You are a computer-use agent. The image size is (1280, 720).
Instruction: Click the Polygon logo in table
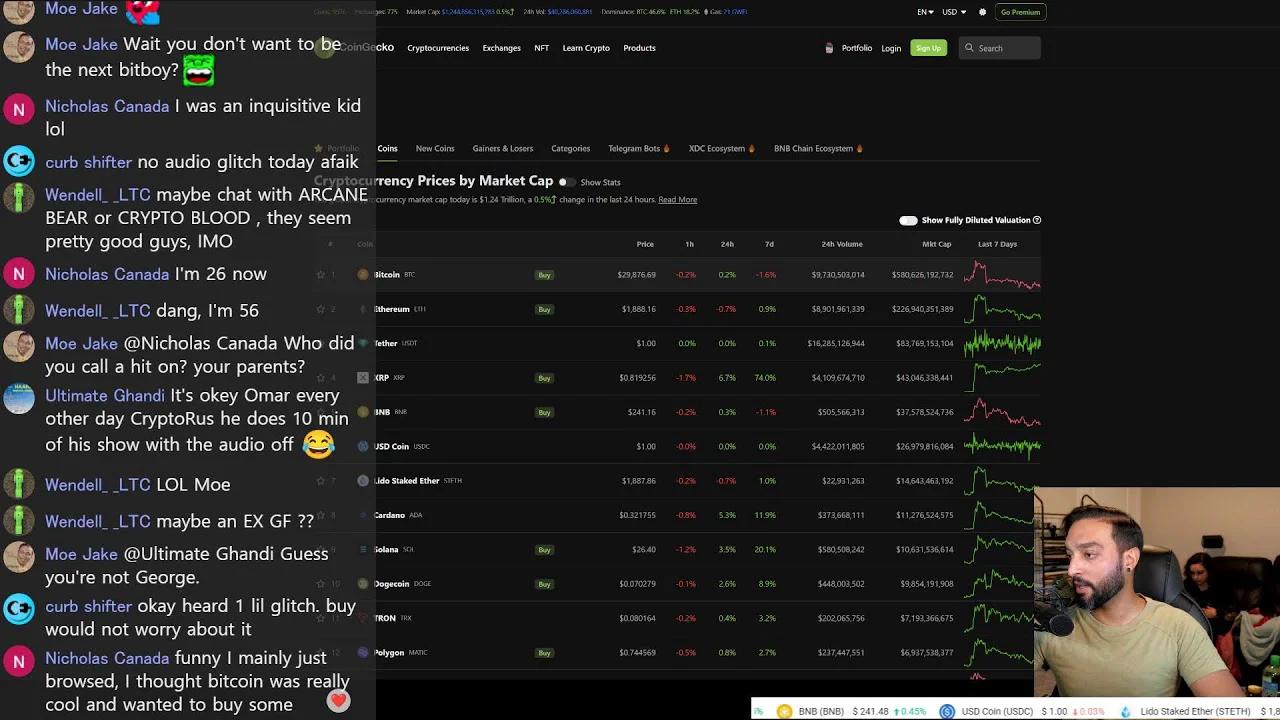pyautogui.click(x=363, y=653)
